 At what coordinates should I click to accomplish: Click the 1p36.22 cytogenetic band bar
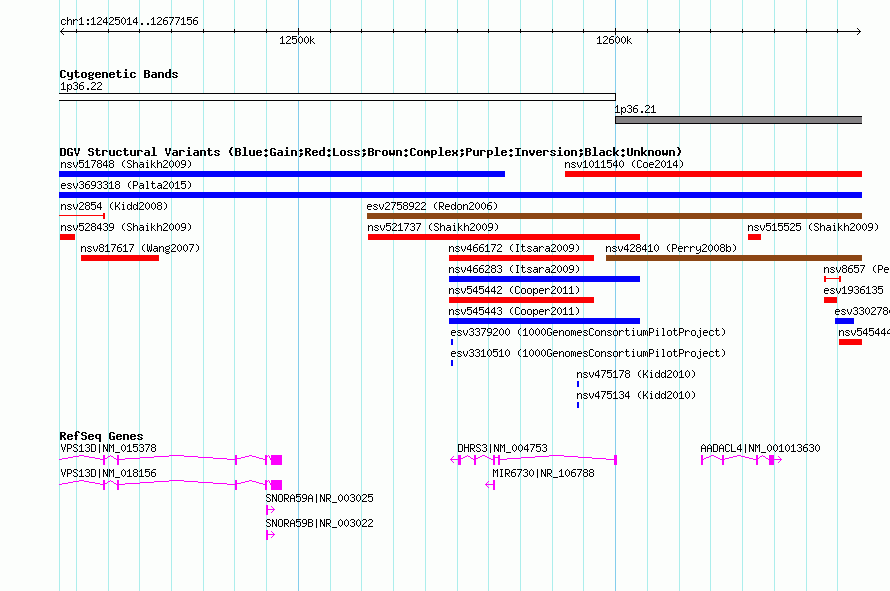tap(337, 97)
